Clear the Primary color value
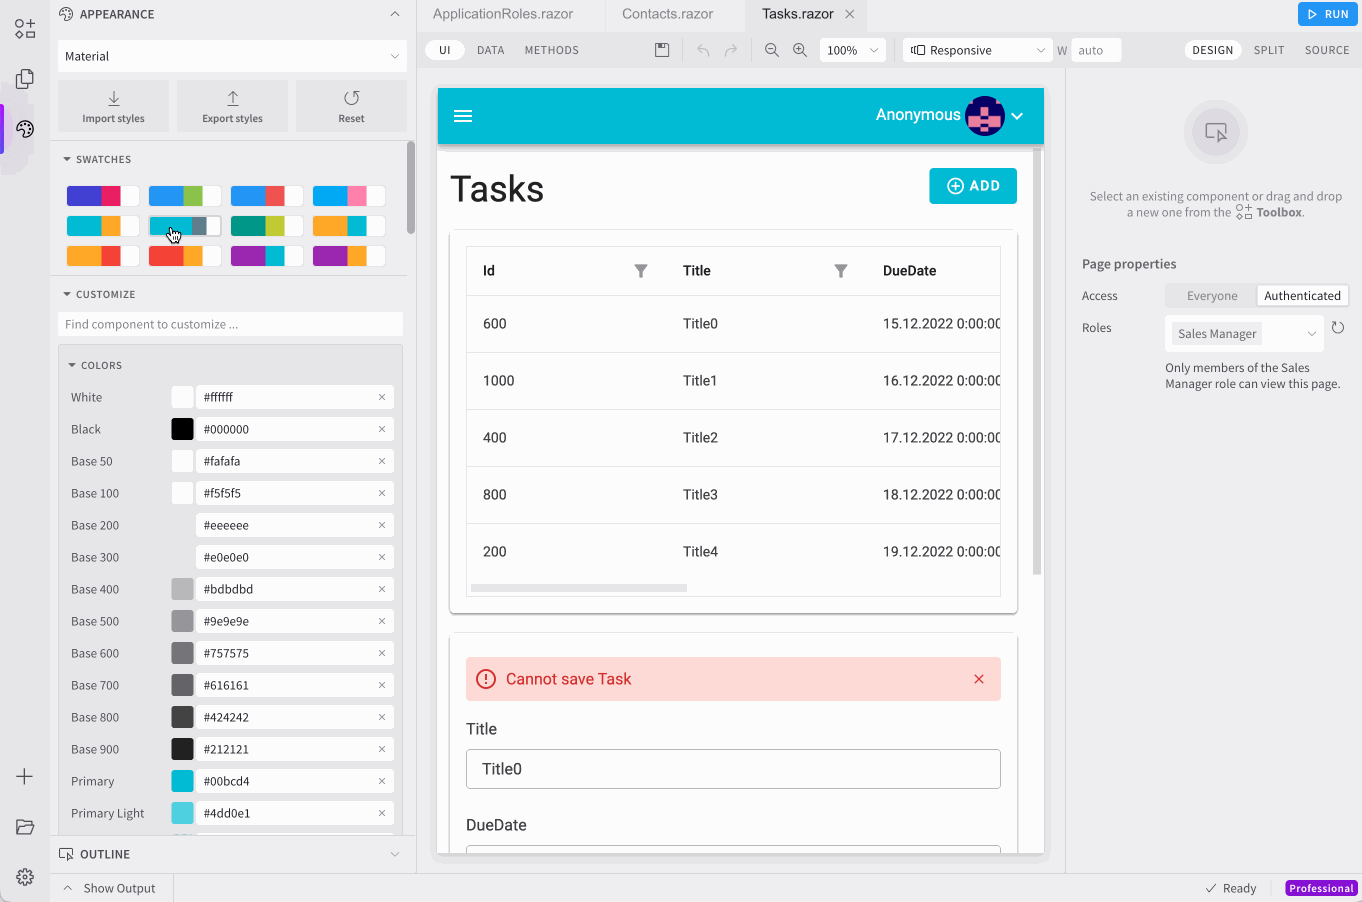 click(382, 781)
